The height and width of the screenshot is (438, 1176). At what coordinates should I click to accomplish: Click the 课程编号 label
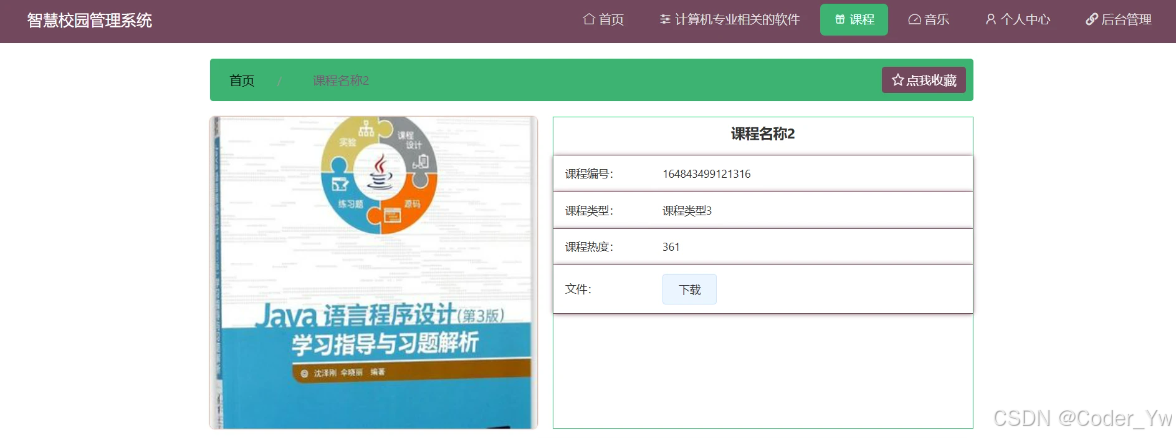(x=589, y=174)
